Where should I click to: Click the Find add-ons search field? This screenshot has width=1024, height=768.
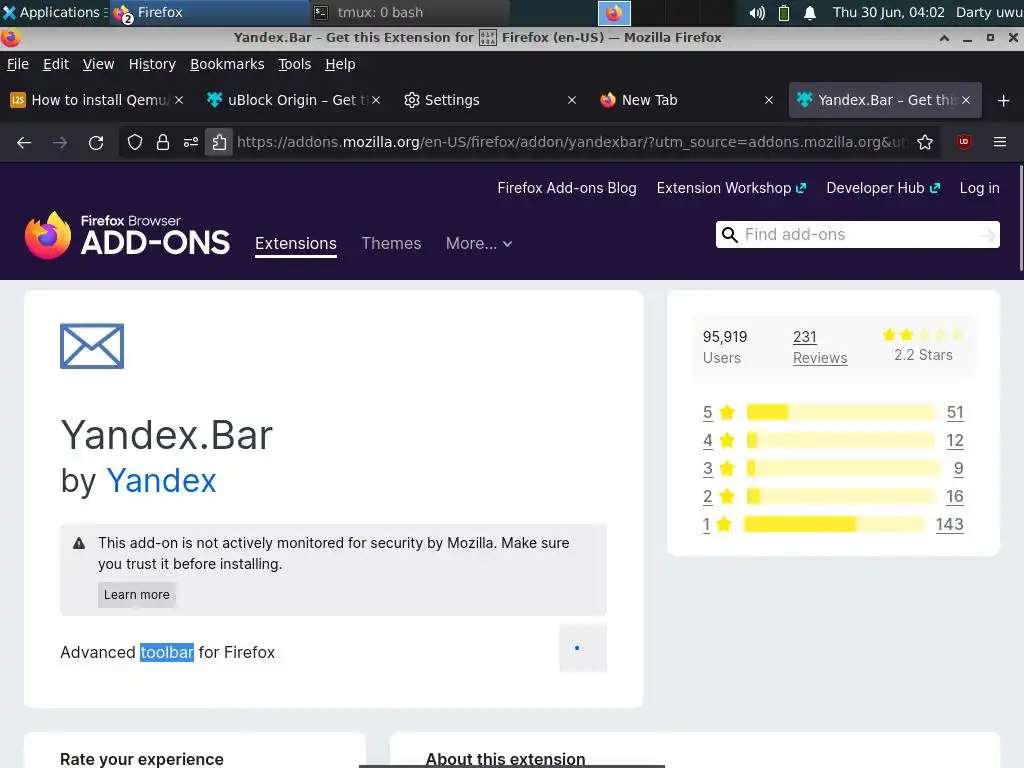coord(857,234)
